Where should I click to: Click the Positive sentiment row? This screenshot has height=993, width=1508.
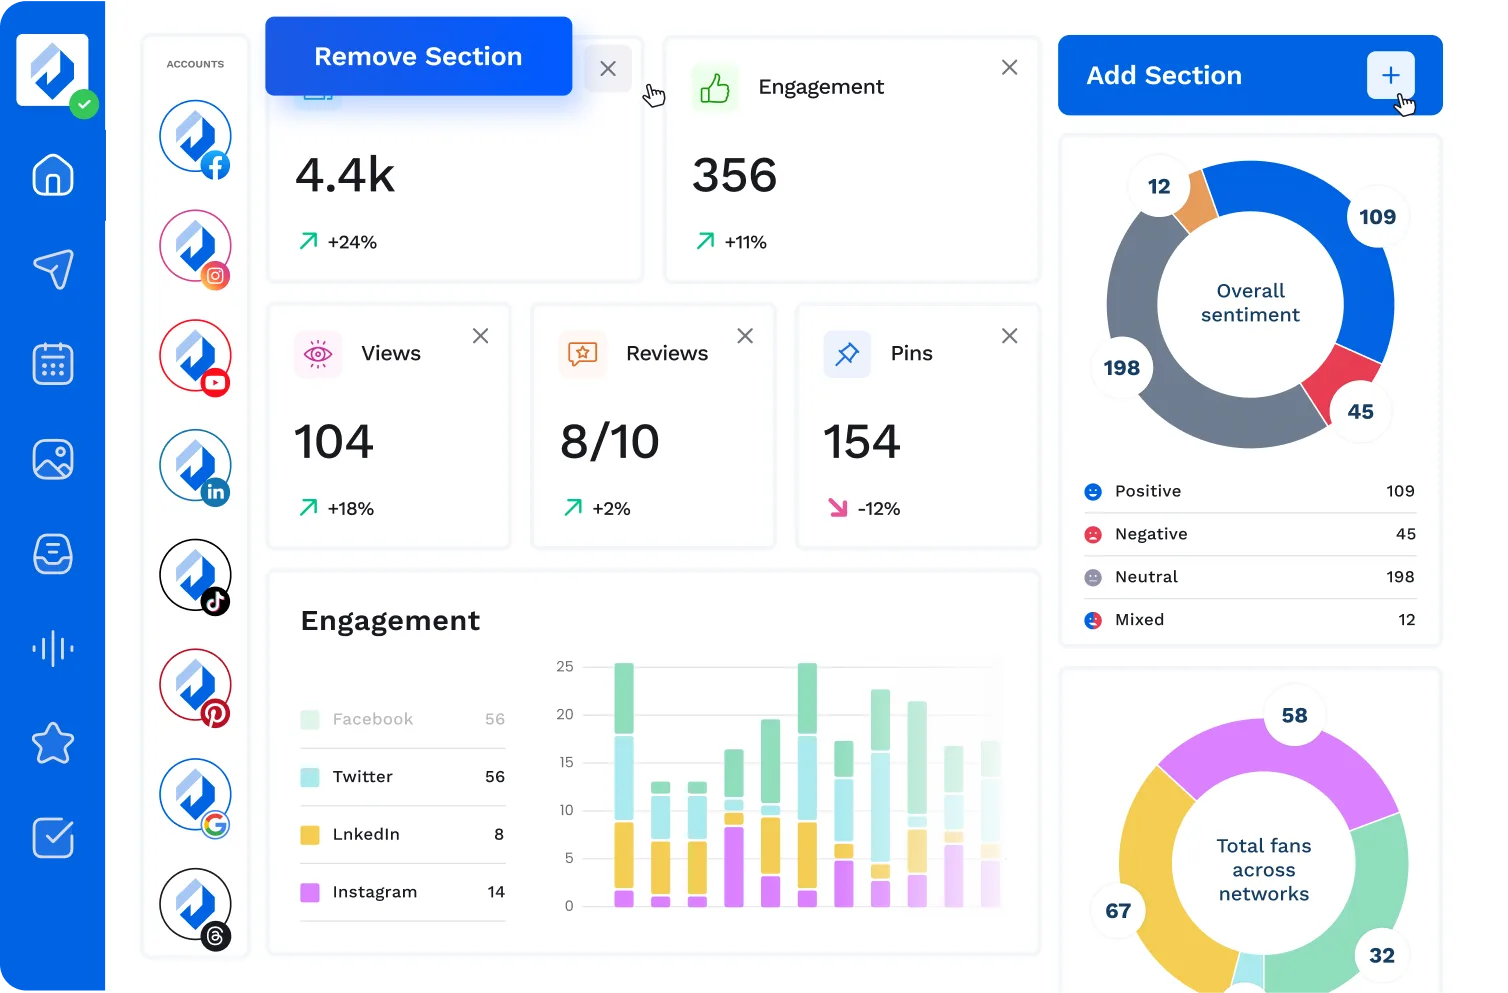[1250, 491]
